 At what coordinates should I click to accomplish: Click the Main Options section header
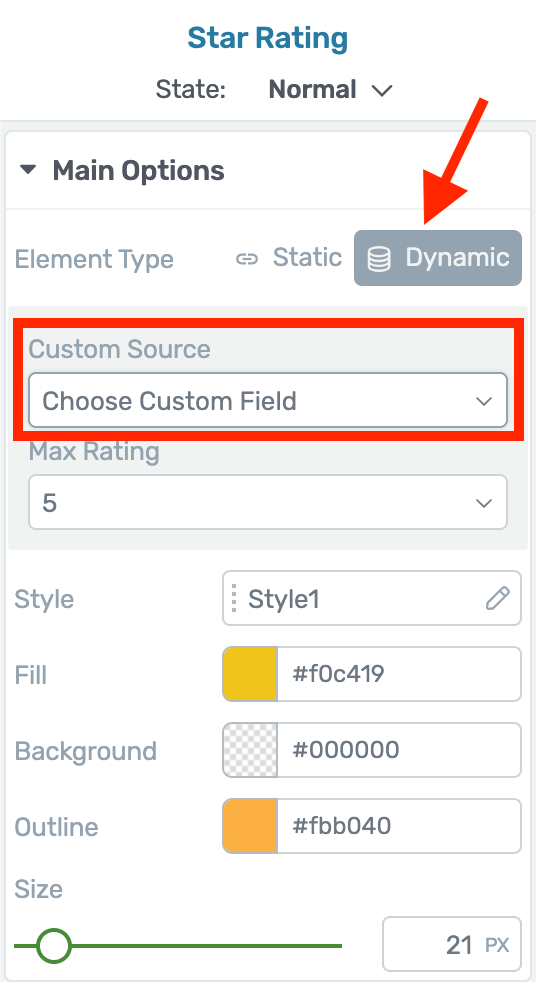click(x=138, y=170)
